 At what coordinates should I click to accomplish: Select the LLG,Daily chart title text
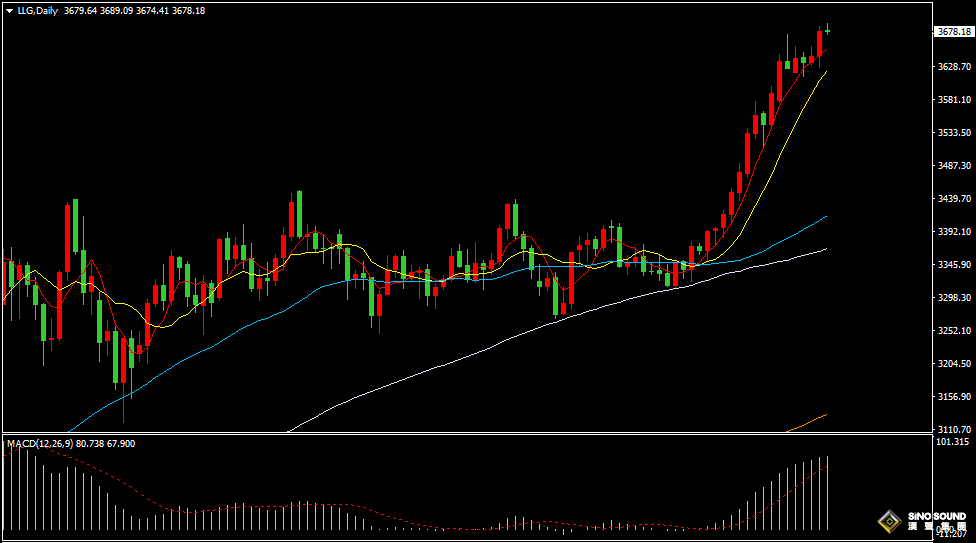click(37, 11)
